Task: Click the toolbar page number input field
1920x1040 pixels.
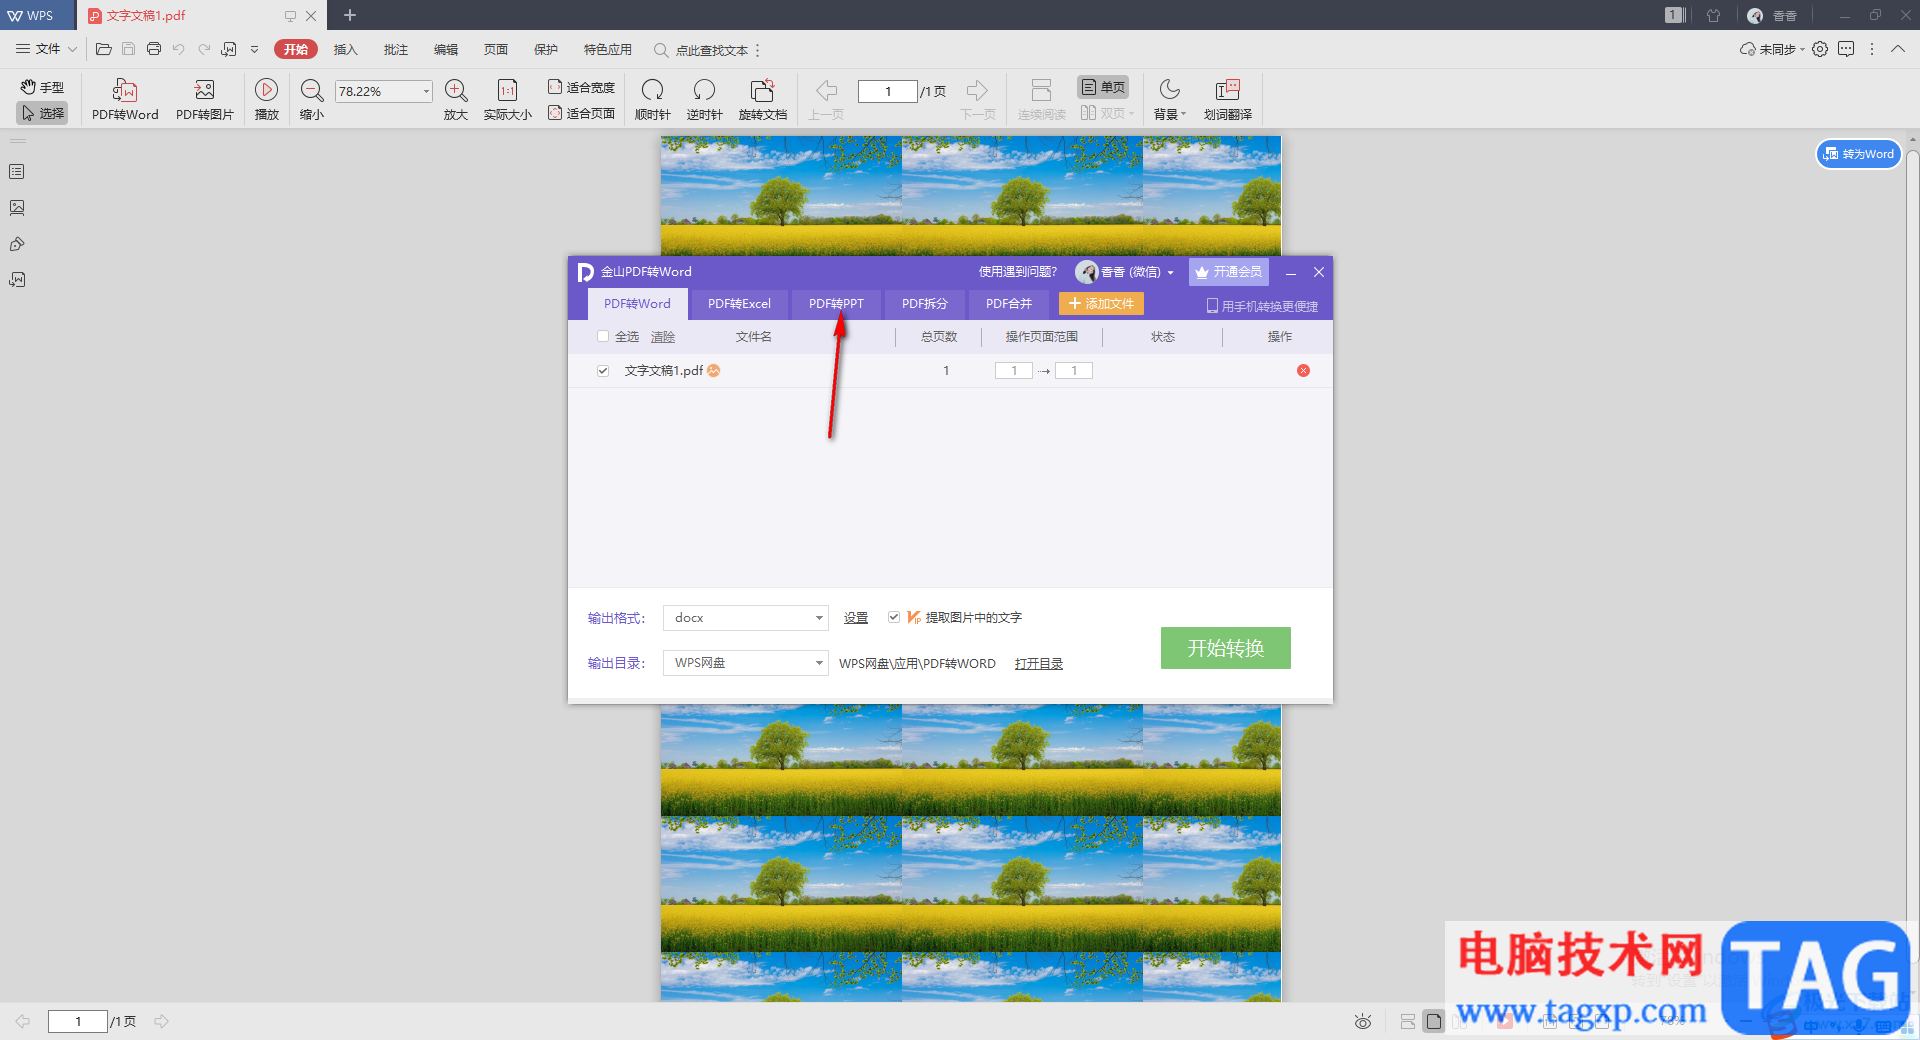Action: coord(888,91)
